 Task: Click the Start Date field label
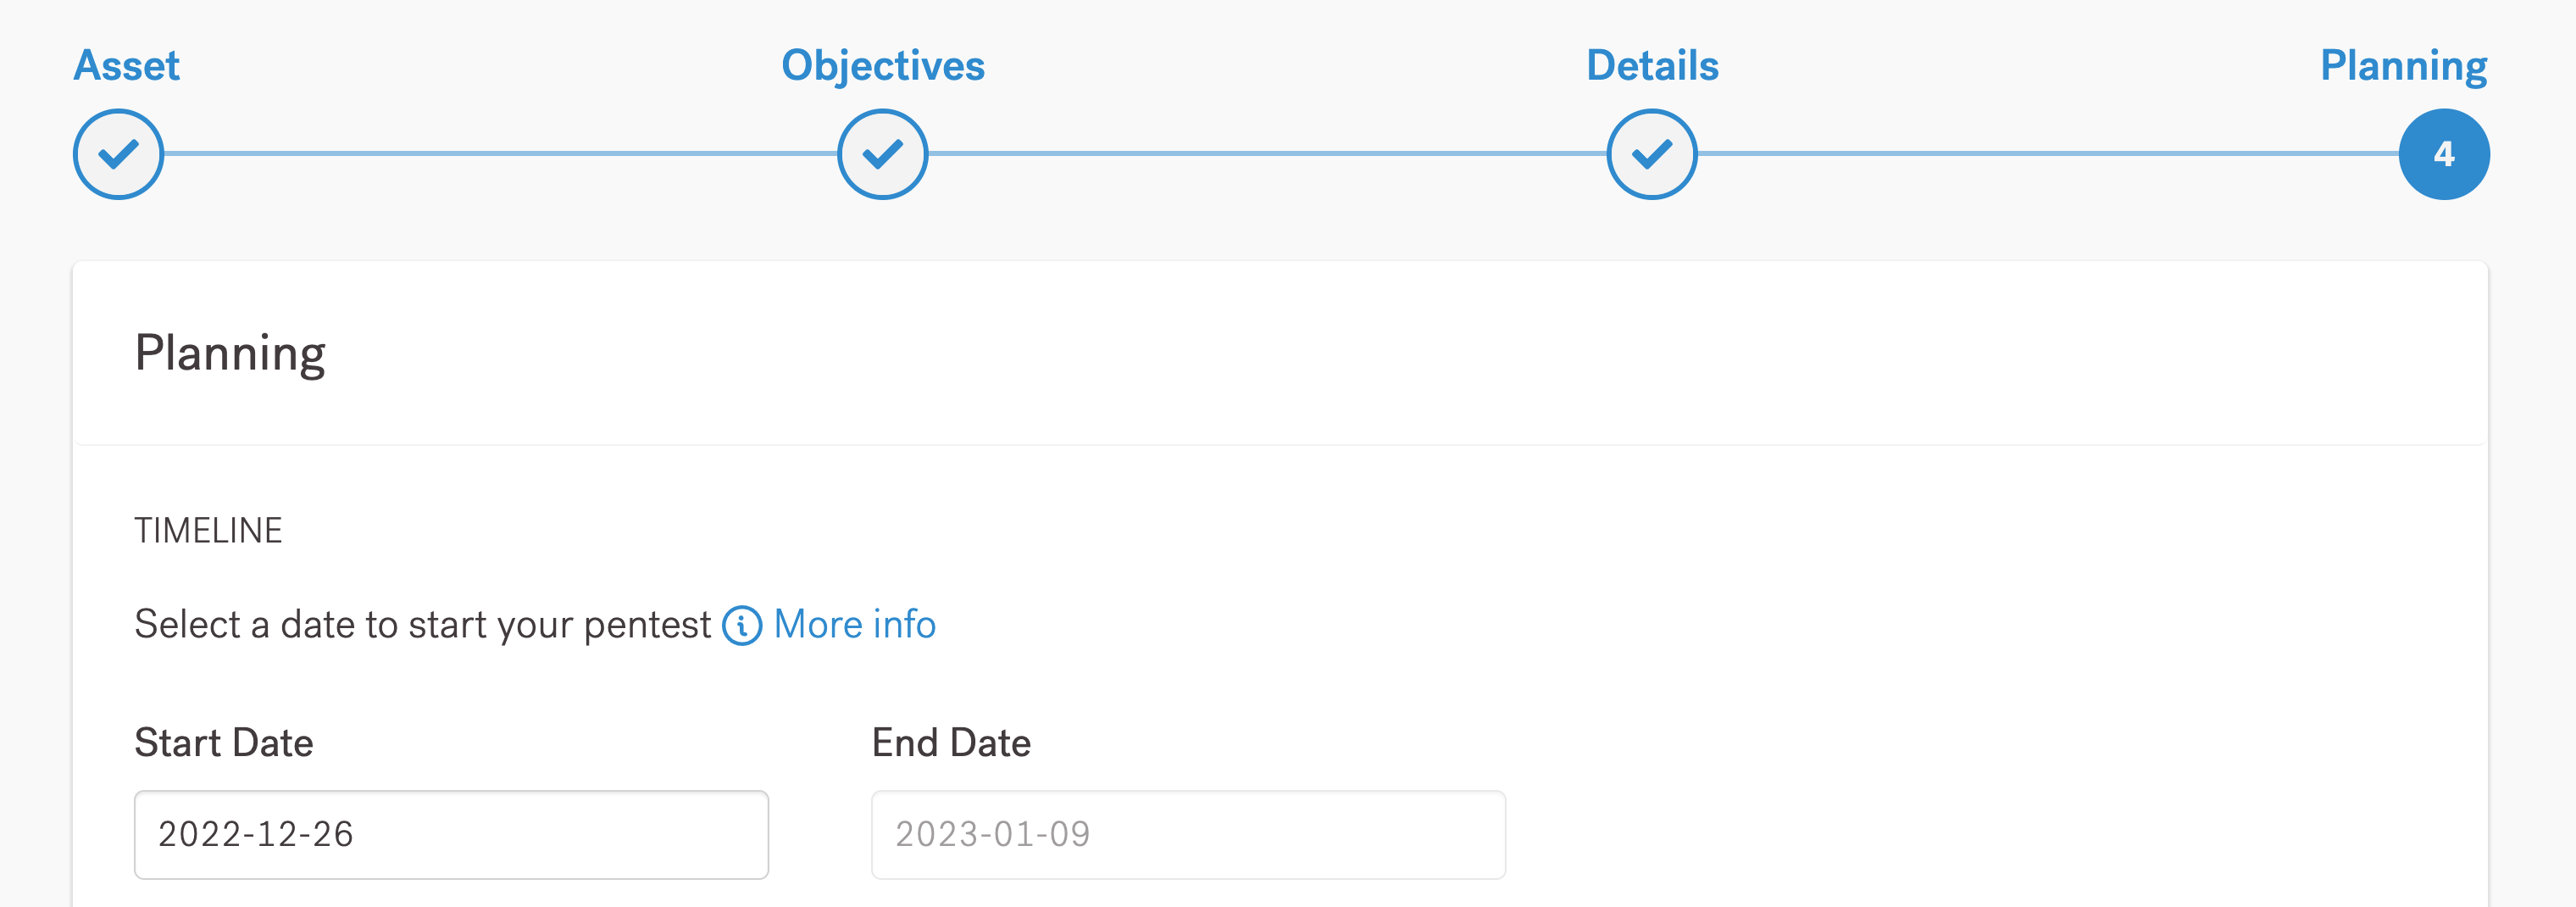coord(224,743)
